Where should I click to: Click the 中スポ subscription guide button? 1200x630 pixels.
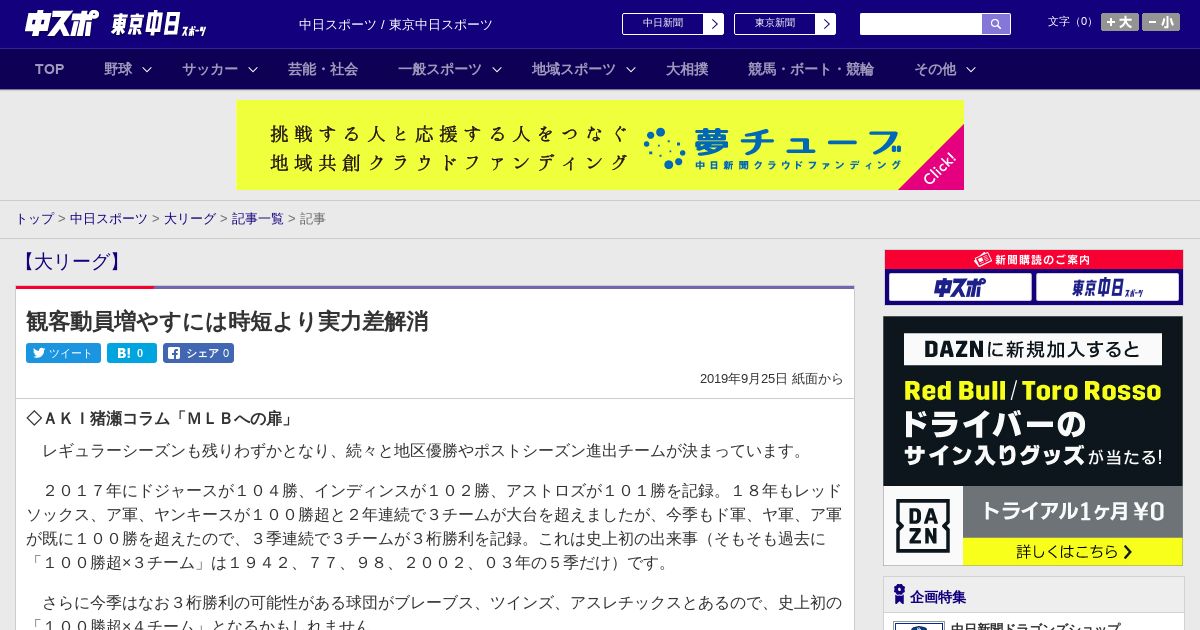point(960,288)
